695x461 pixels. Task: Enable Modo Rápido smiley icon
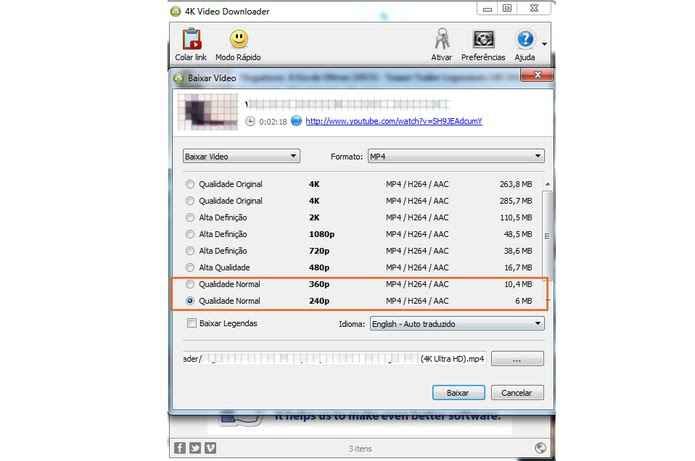click(x=239, y=39)
